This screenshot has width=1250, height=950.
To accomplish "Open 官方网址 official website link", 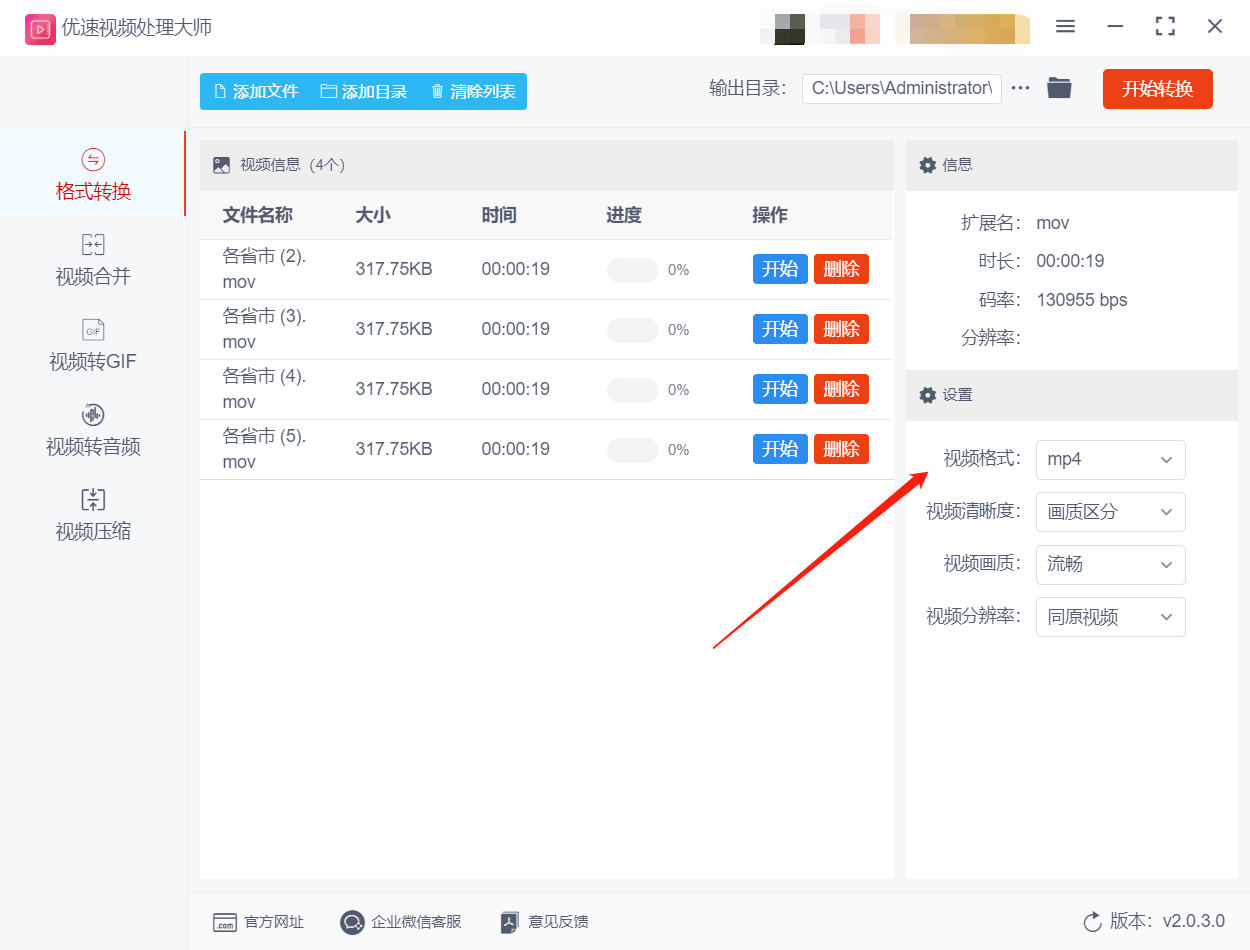I will point(258,922).
